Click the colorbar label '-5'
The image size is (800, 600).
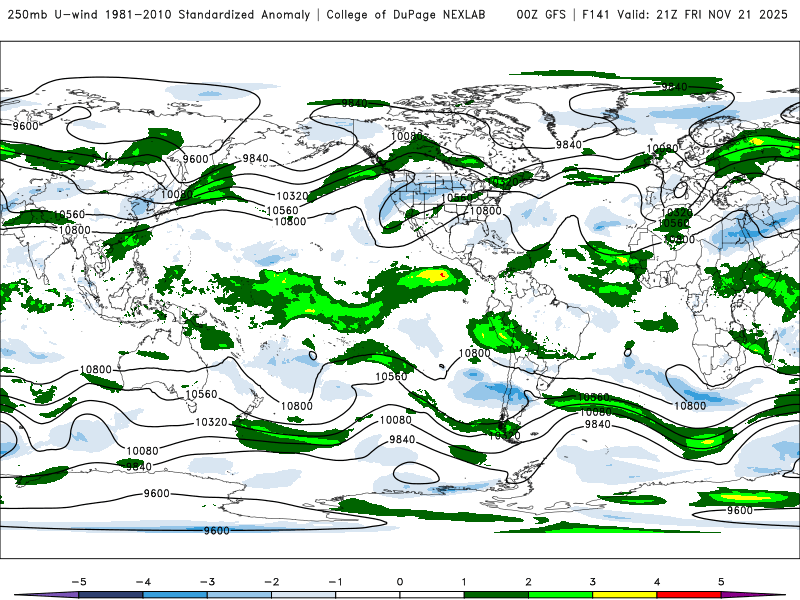pyautogui.click(x=79, y=582)
